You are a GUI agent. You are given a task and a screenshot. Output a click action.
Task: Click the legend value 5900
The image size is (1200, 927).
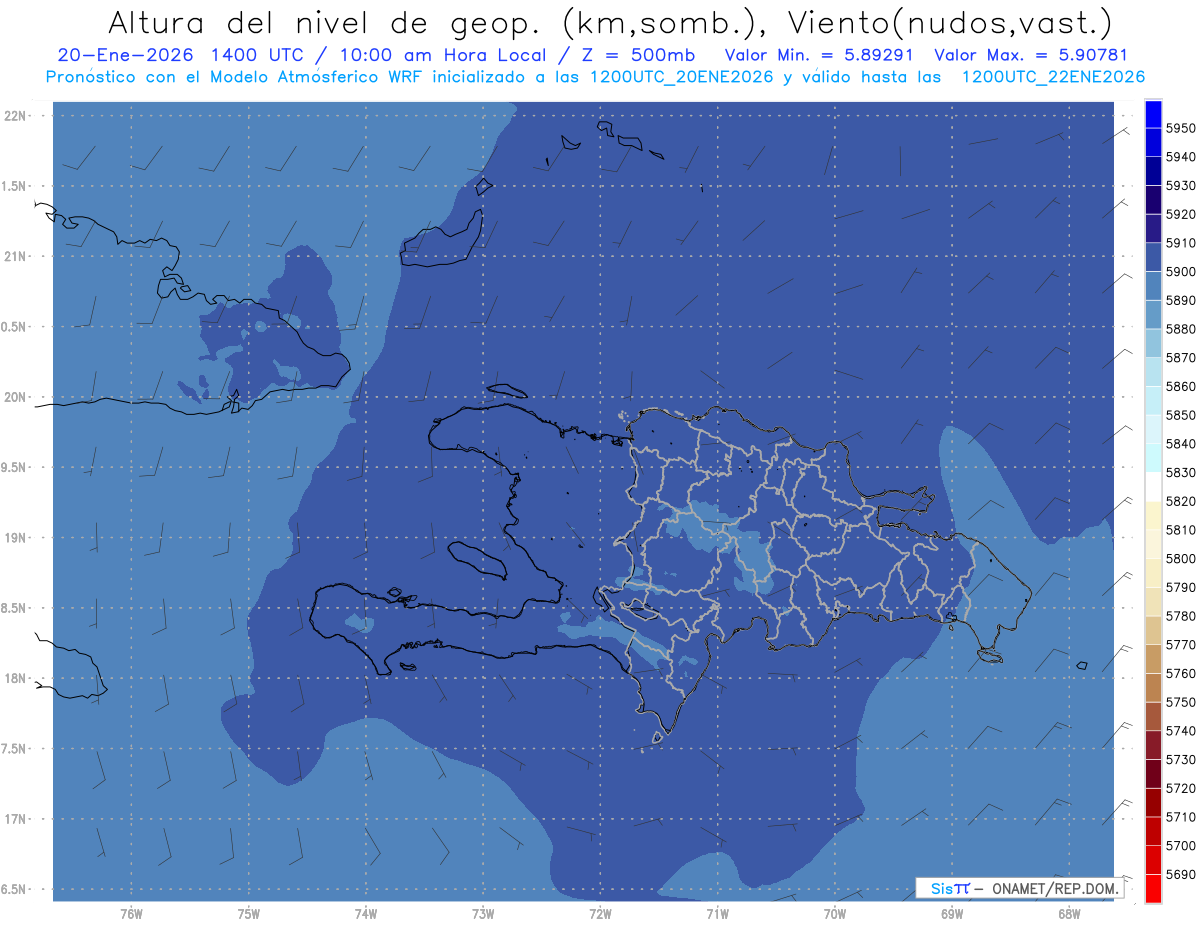pyautogui.click(x=1180, y=272)
